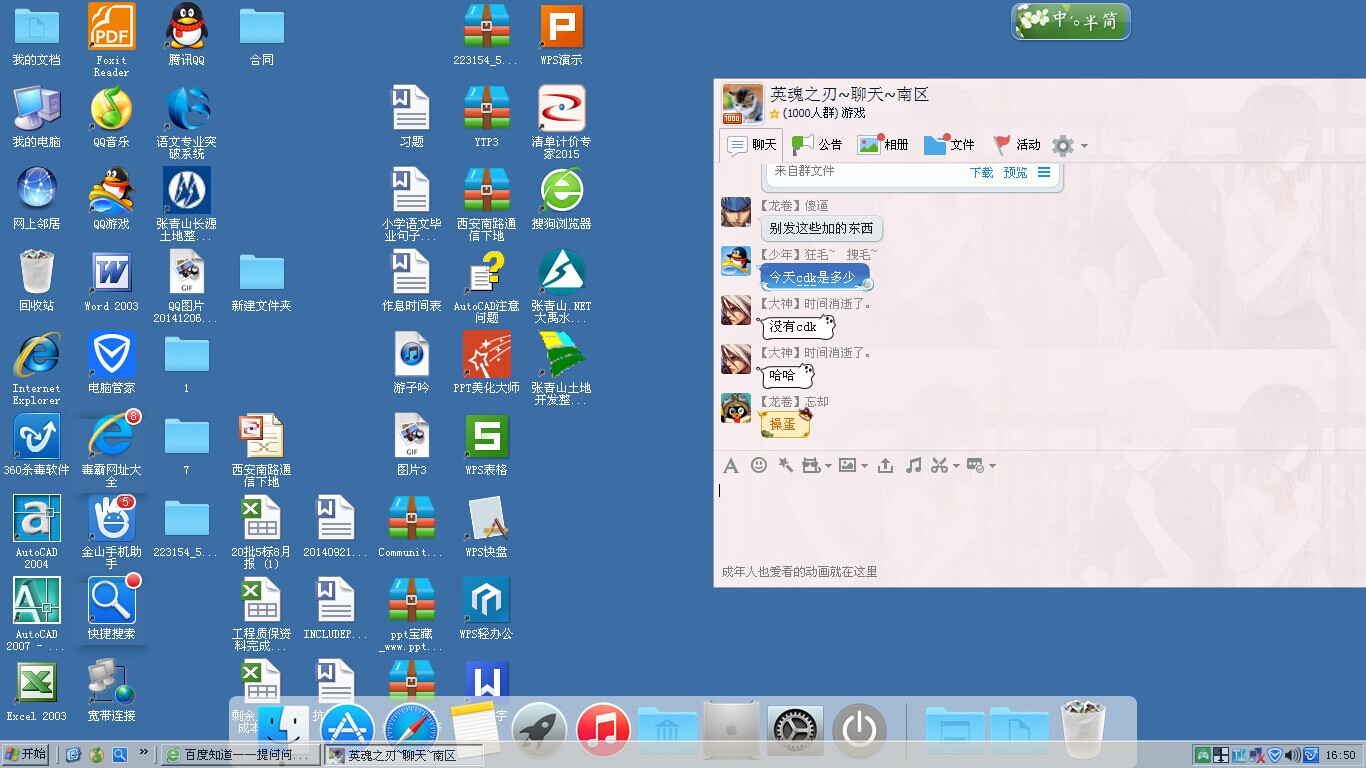Click the 预览 link on group file
Image resolution: width=1366 pixels, height=768 pixels.
tap(1015, 172)
